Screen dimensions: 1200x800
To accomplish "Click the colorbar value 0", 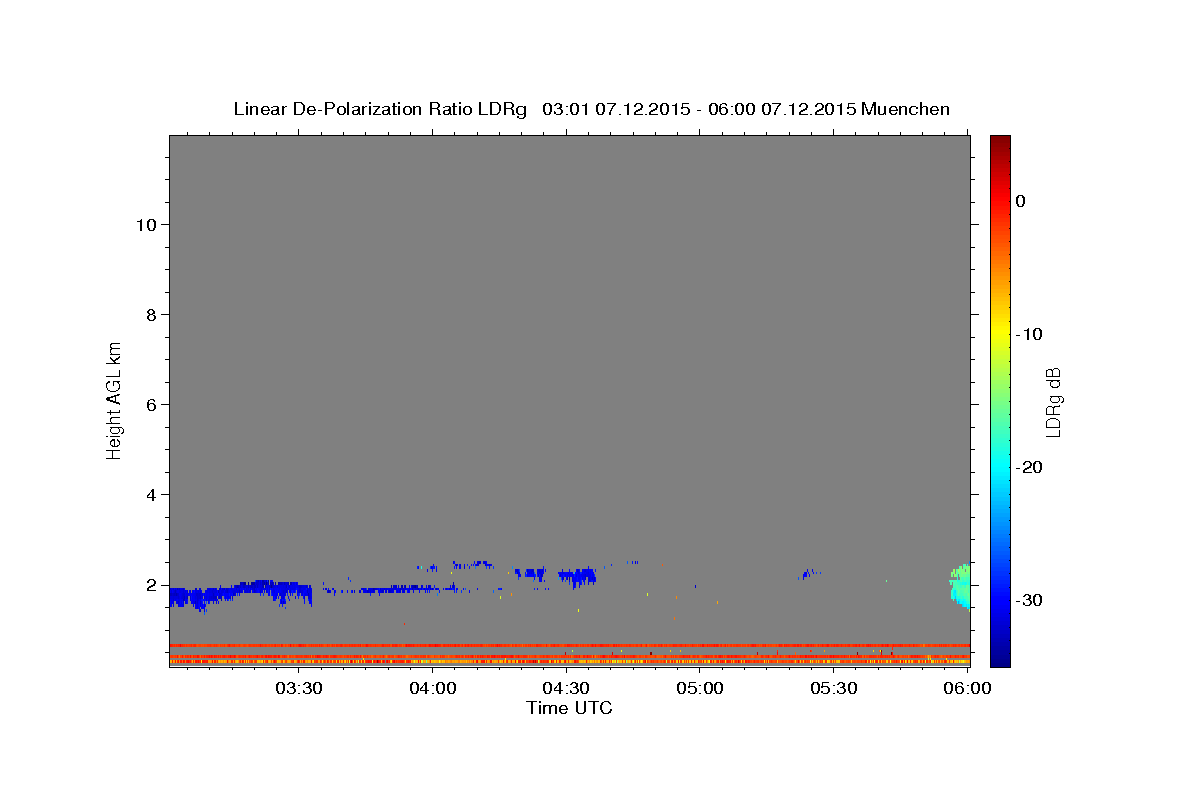I will [1021, 201].
